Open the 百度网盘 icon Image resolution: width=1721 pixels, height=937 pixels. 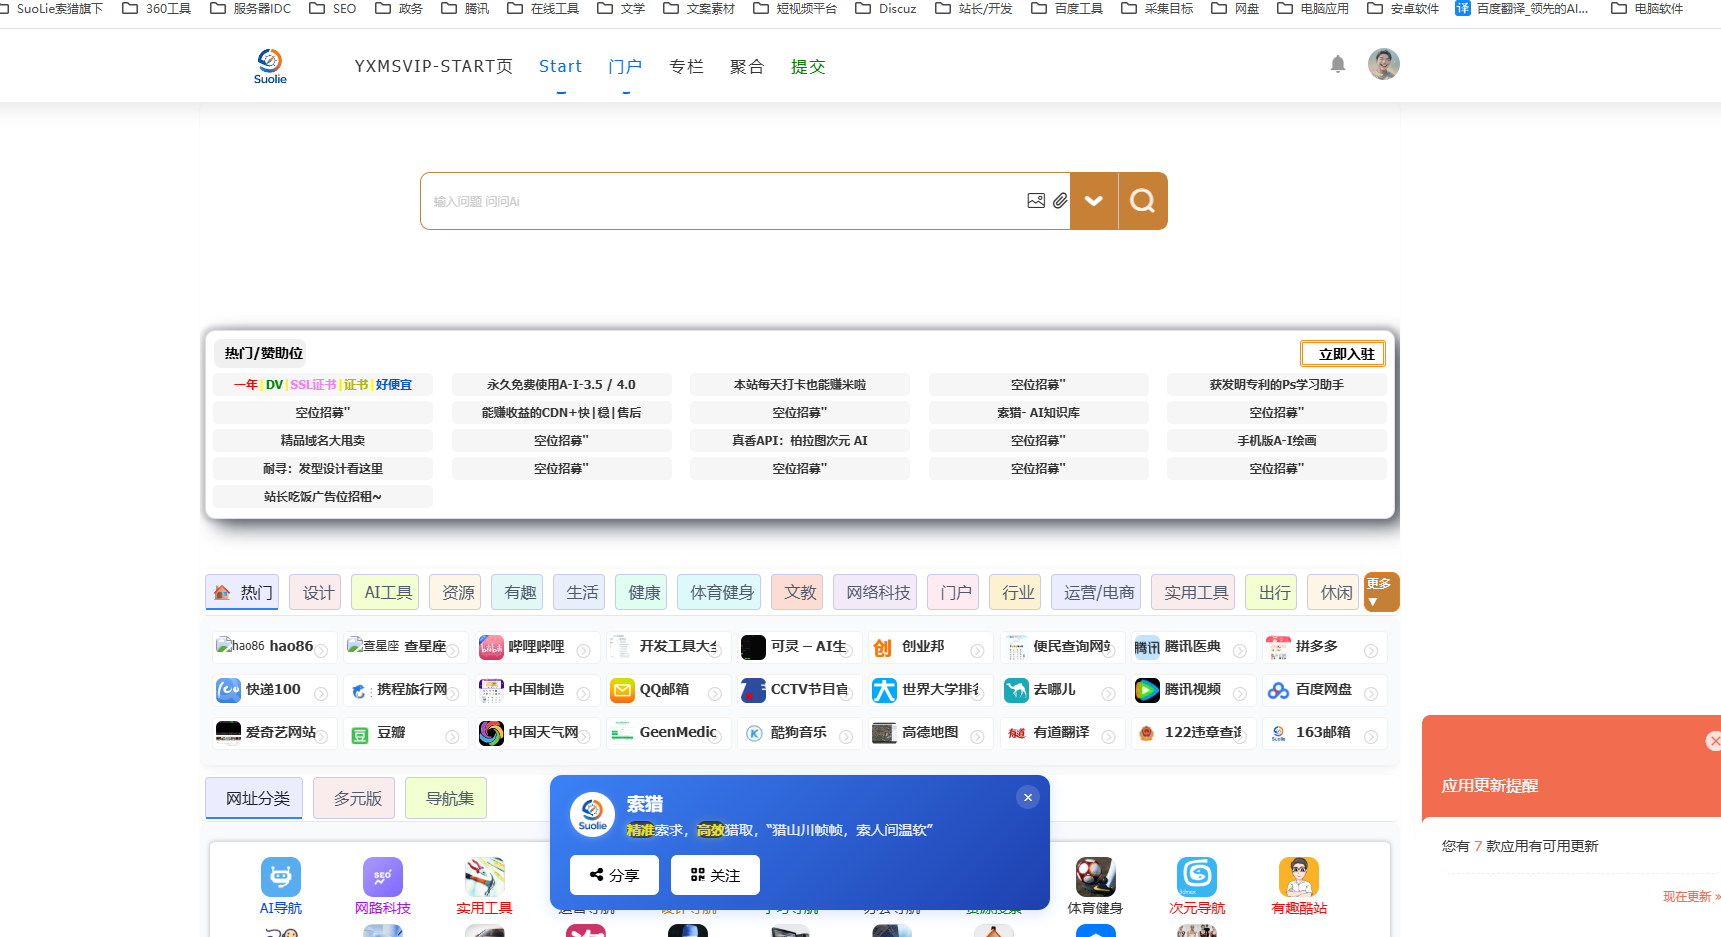(1278, 690)
